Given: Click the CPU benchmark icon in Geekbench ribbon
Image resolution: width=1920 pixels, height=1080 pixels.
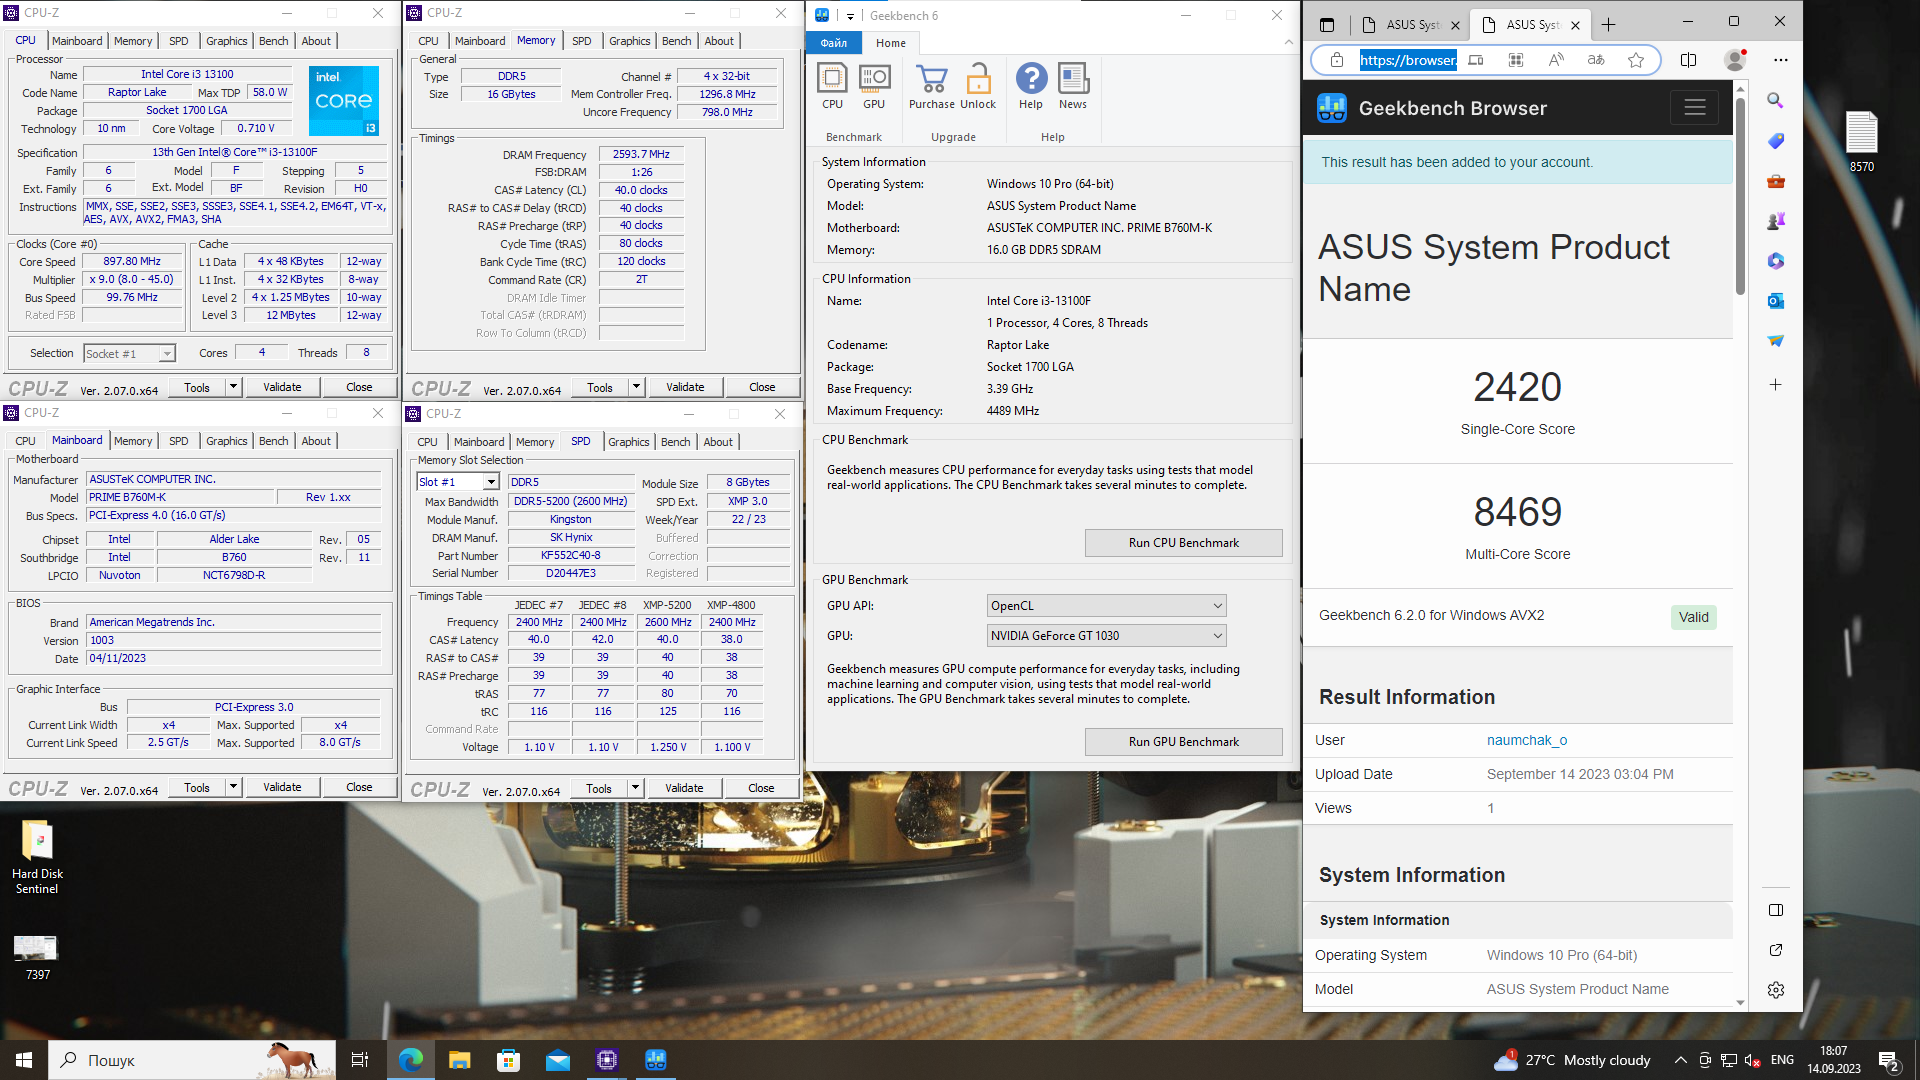Looking at the screenshot, I should [x=832, y=86].
